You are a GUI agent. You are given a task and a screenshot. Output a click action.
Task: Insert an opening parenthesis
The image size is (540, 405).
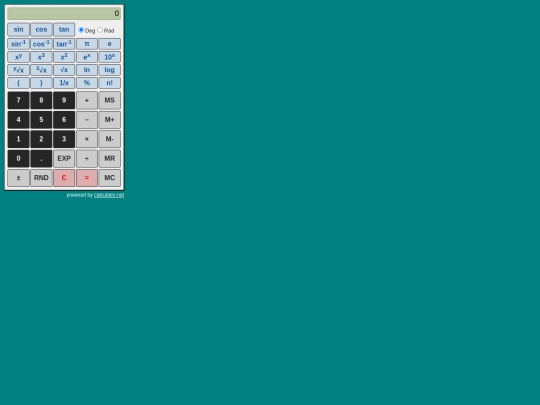pos(18,83)
